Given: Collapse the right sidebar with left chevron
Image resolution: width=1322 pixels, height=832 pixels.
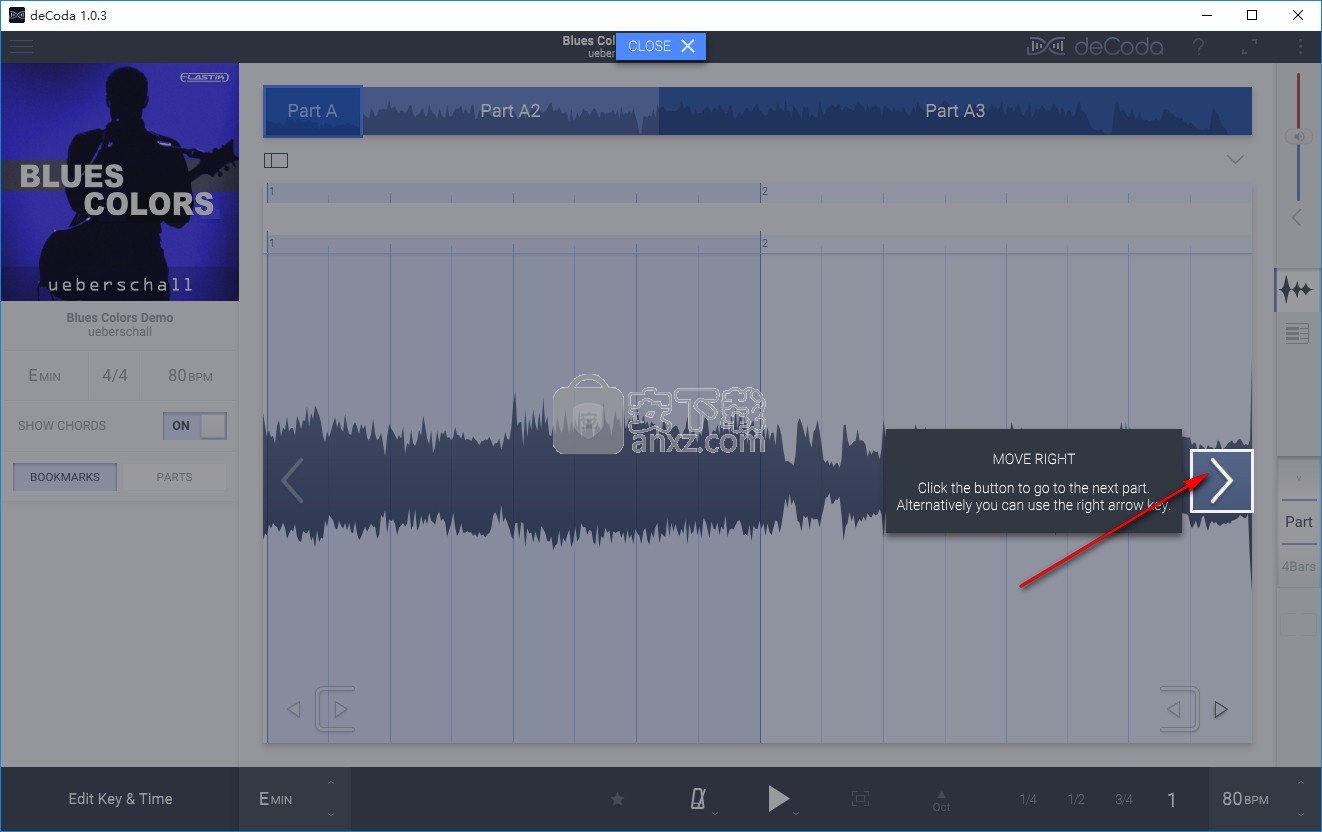Looking at the screenshot, I should click(1297, 217).
